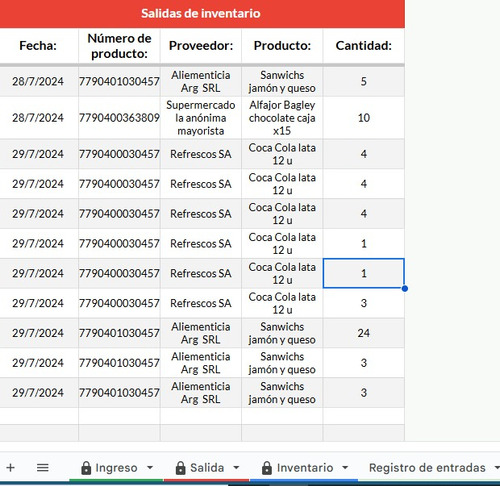Switch to the Inventario sheet tab

pyautogui.click(x=305, y=468)
